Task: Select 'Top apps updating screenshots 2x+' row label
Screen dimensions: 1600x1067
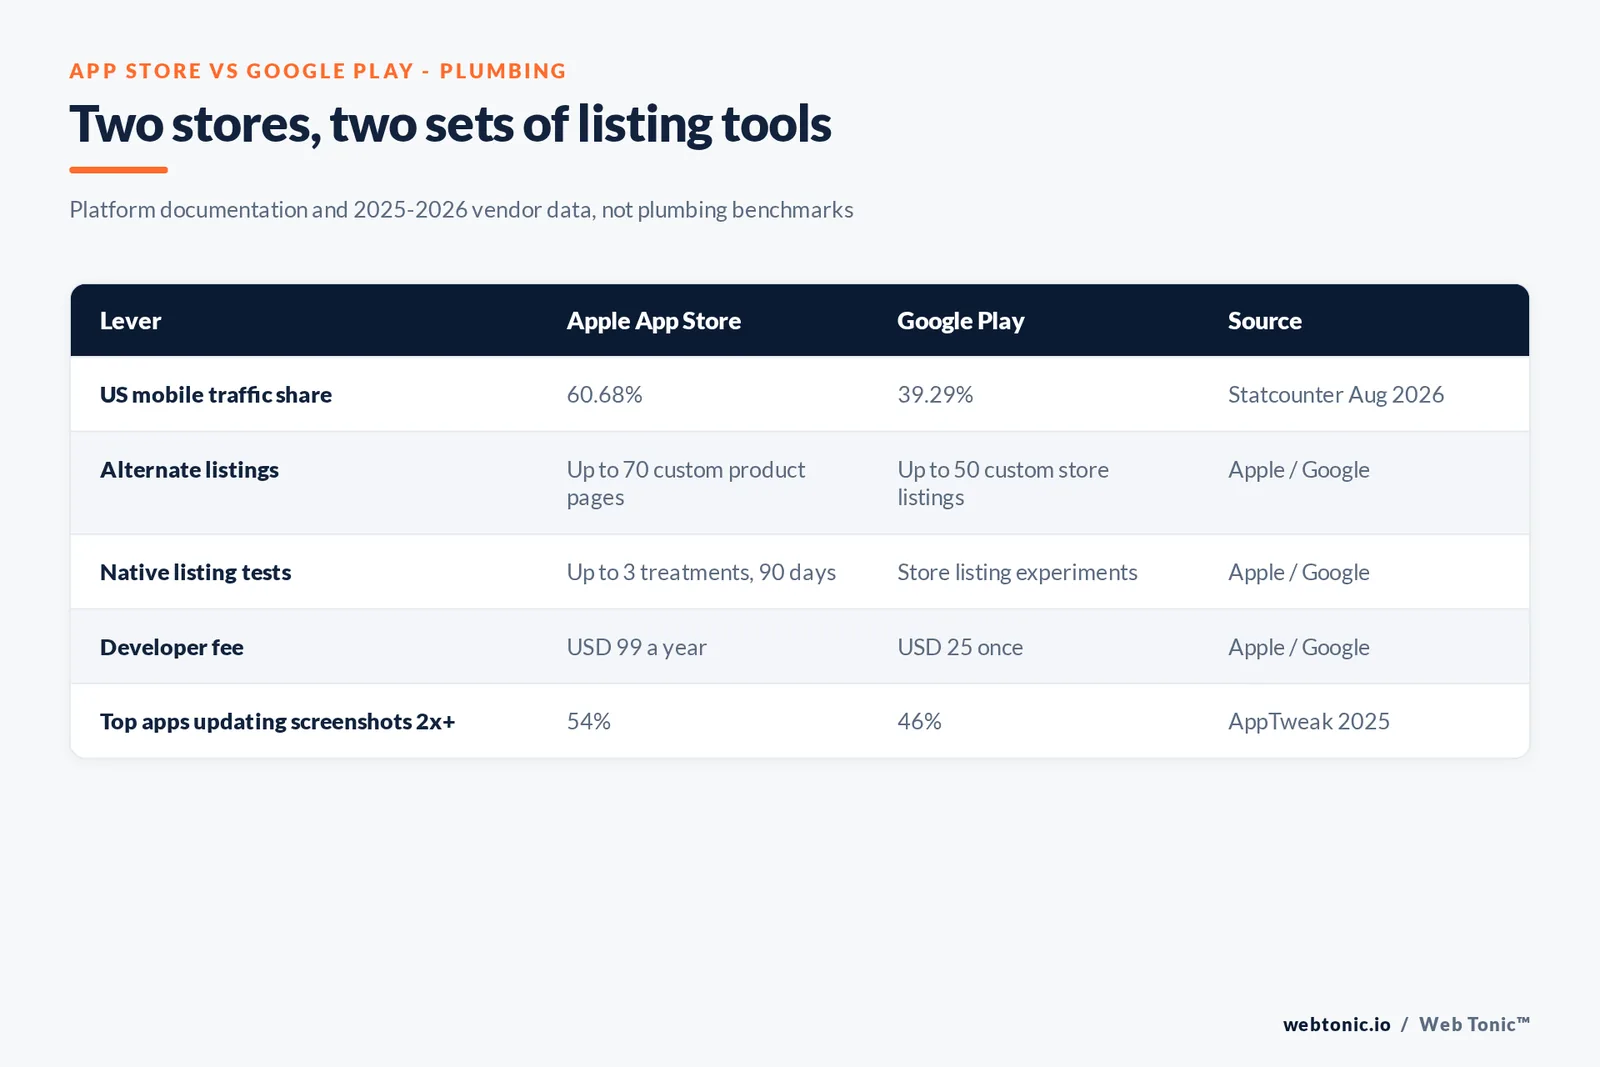Action: point(278,722)
